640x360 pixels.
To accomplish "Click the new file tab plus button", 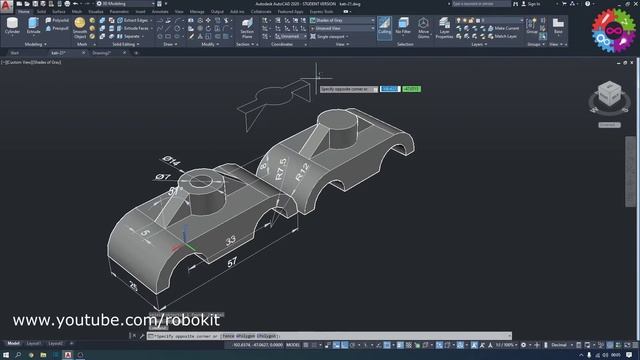I will (x=136, y=53).
